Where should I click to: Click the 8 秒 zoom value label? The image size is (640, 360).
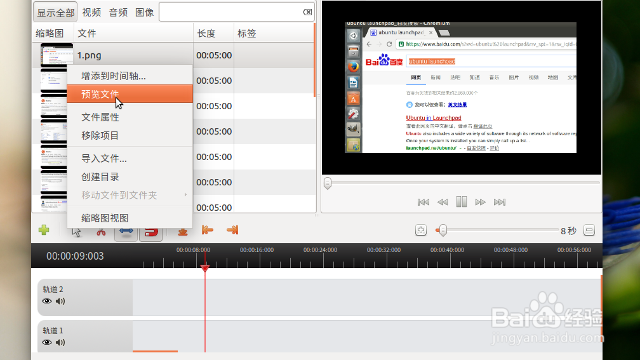pyautogui.click(x=568, y=231)
